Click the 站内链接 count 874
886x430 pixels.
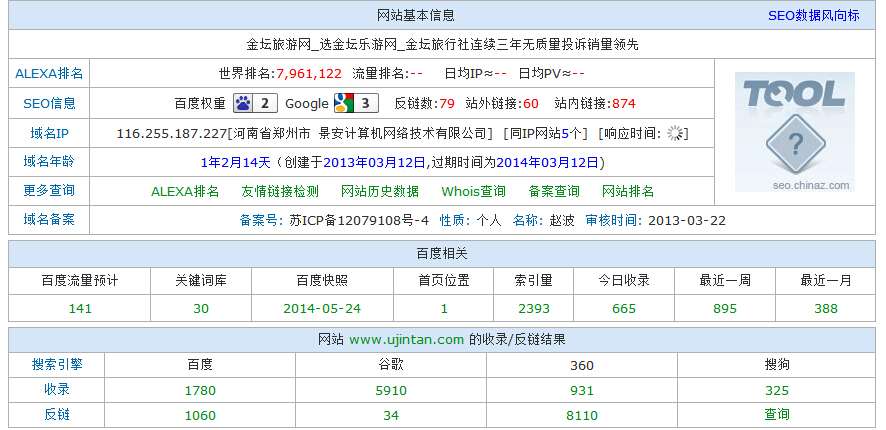pos(624,103)
